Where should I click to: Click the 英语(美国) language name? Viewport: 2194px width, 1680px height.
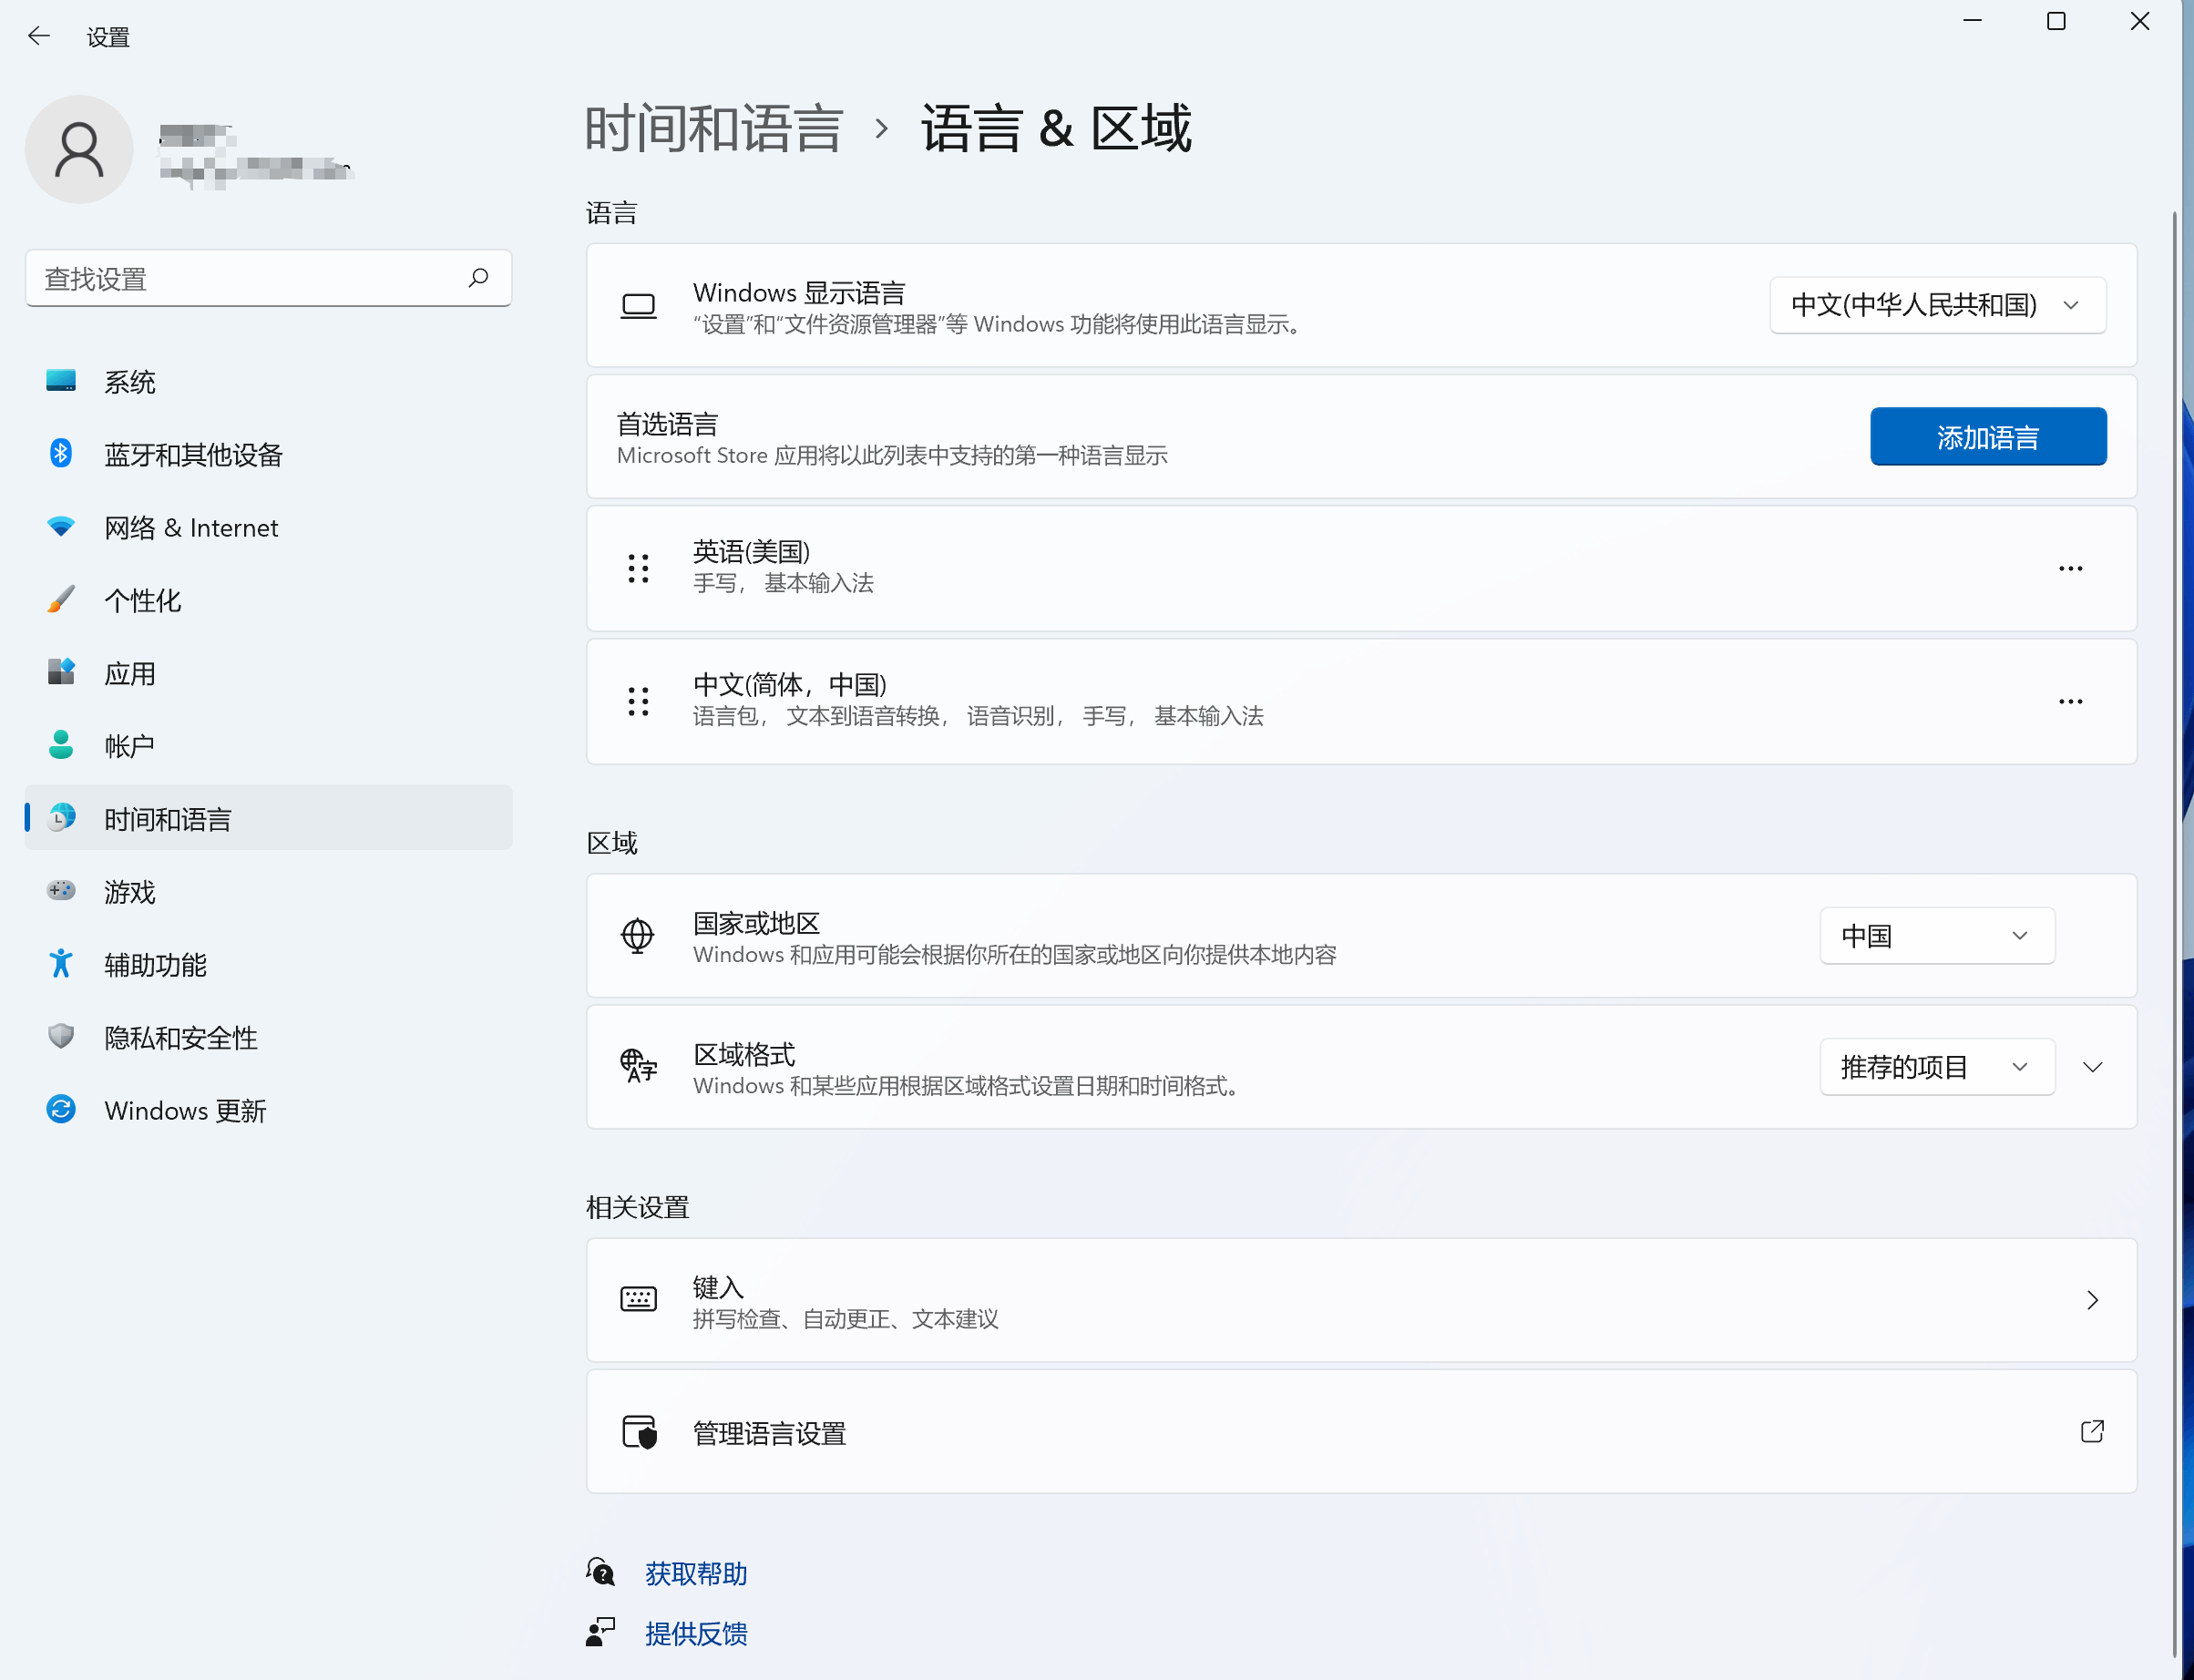pyautogui.click(x=752, y=551)
